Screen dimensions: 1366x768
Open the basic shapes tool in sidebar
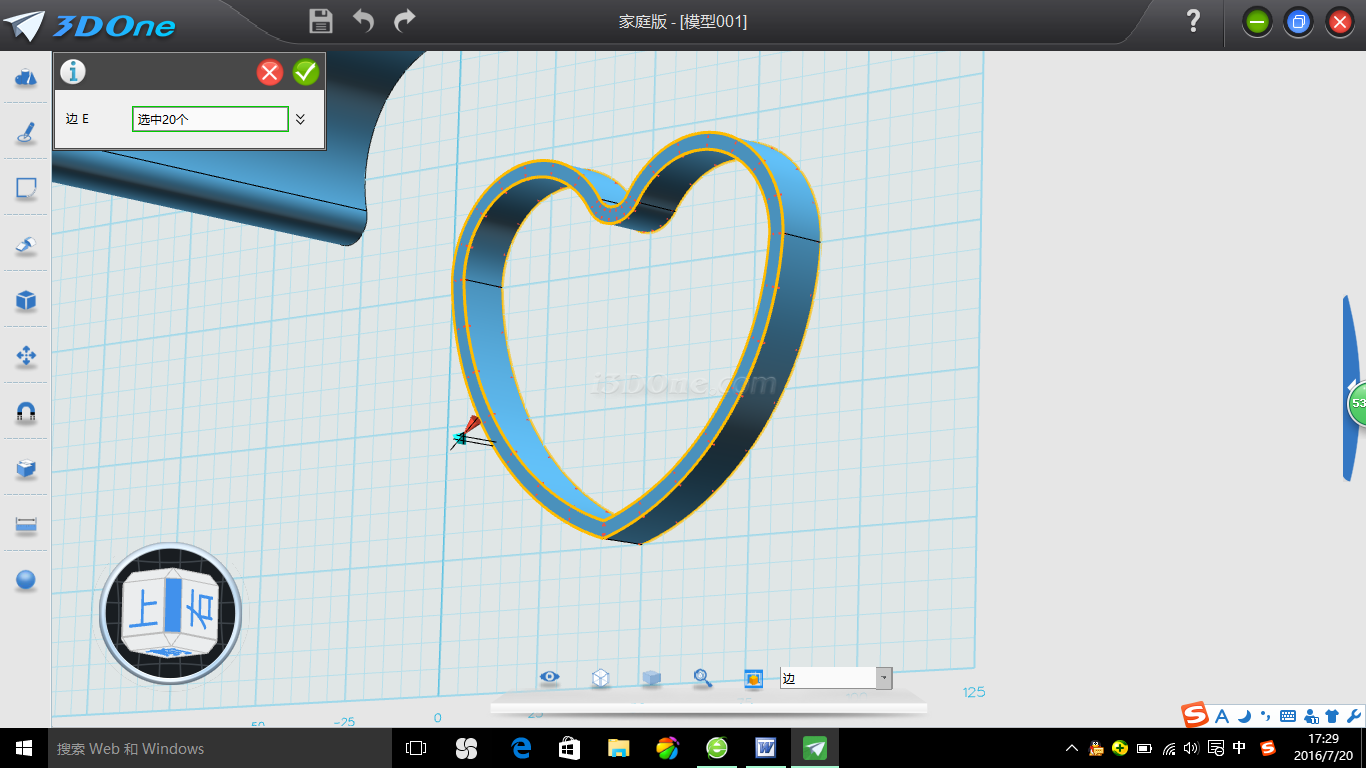click(x=26, y=78)
